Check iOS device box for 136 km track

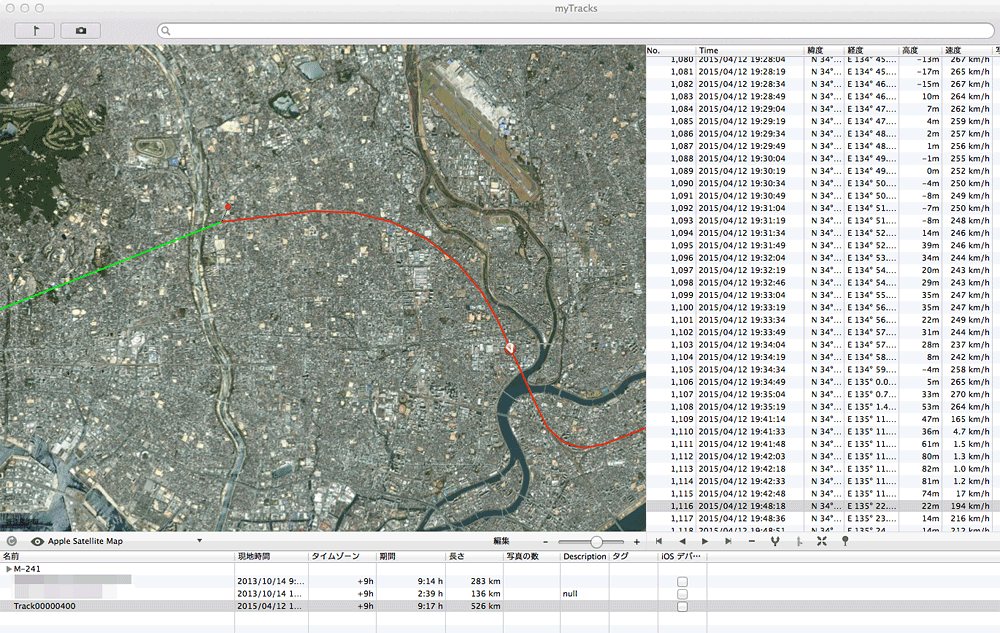click(682, 593)
